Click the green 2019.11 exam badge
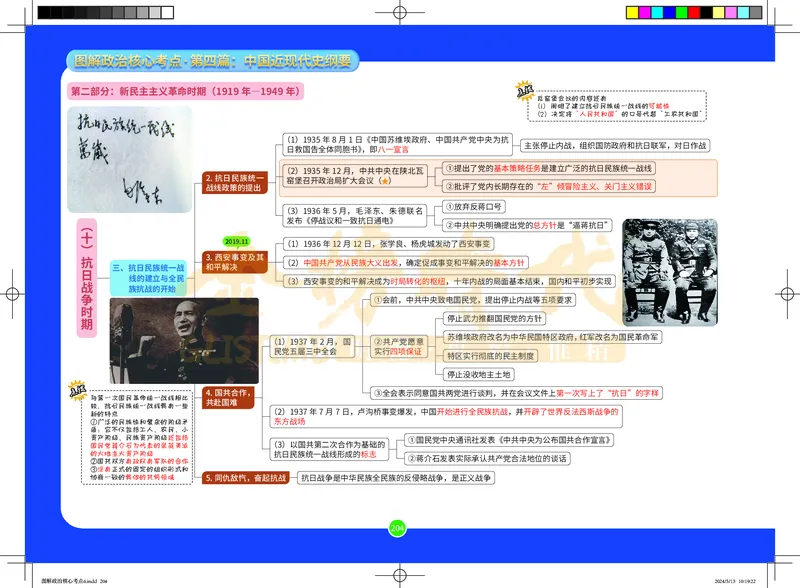The height and width of the screenshot is (588, 800). 237,241
